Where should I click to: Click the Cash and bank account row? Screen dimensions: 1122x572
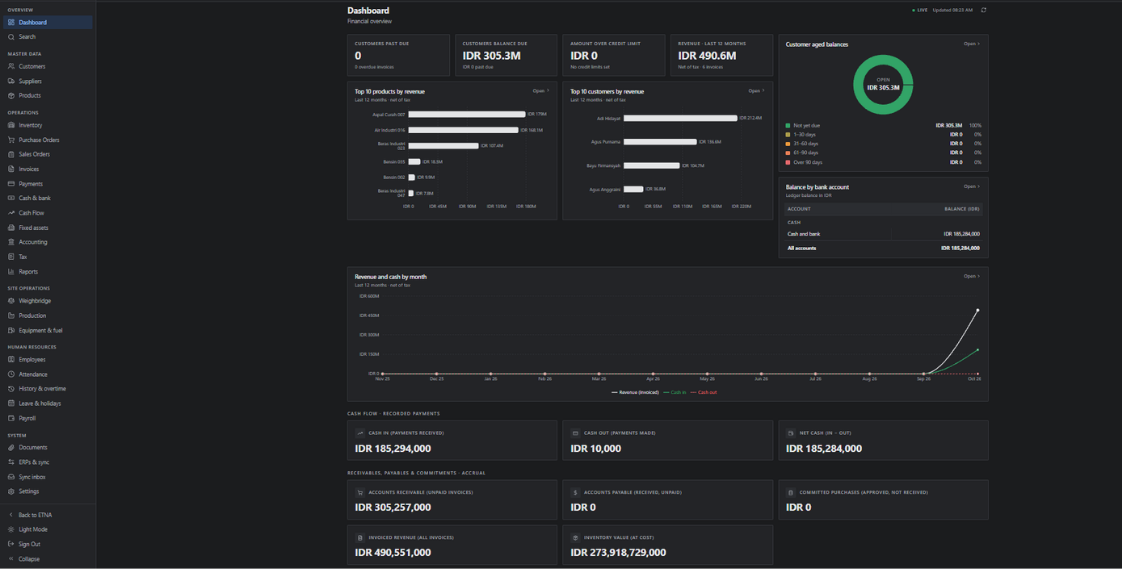click(x=883, y=234)
